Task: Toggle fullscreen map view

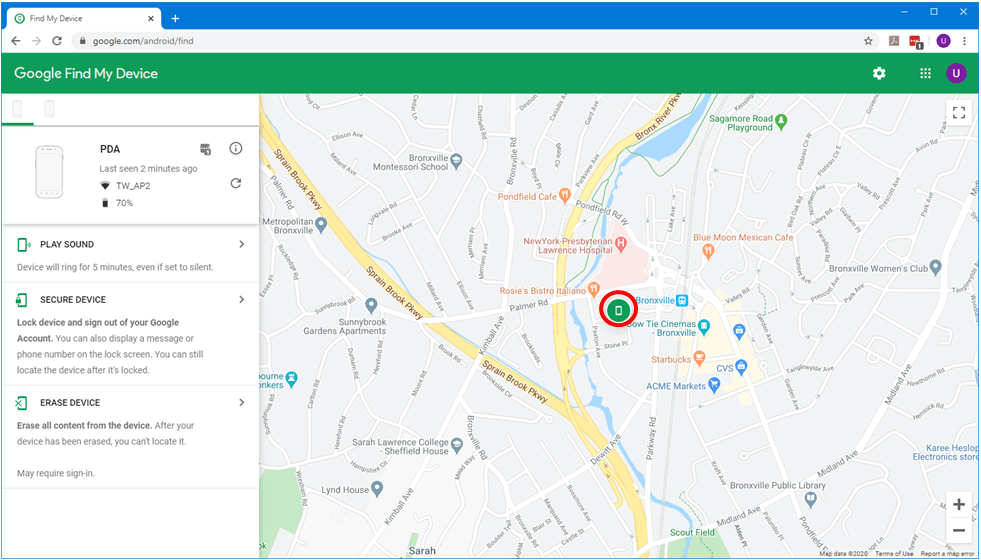Action: tap(958, 113)
